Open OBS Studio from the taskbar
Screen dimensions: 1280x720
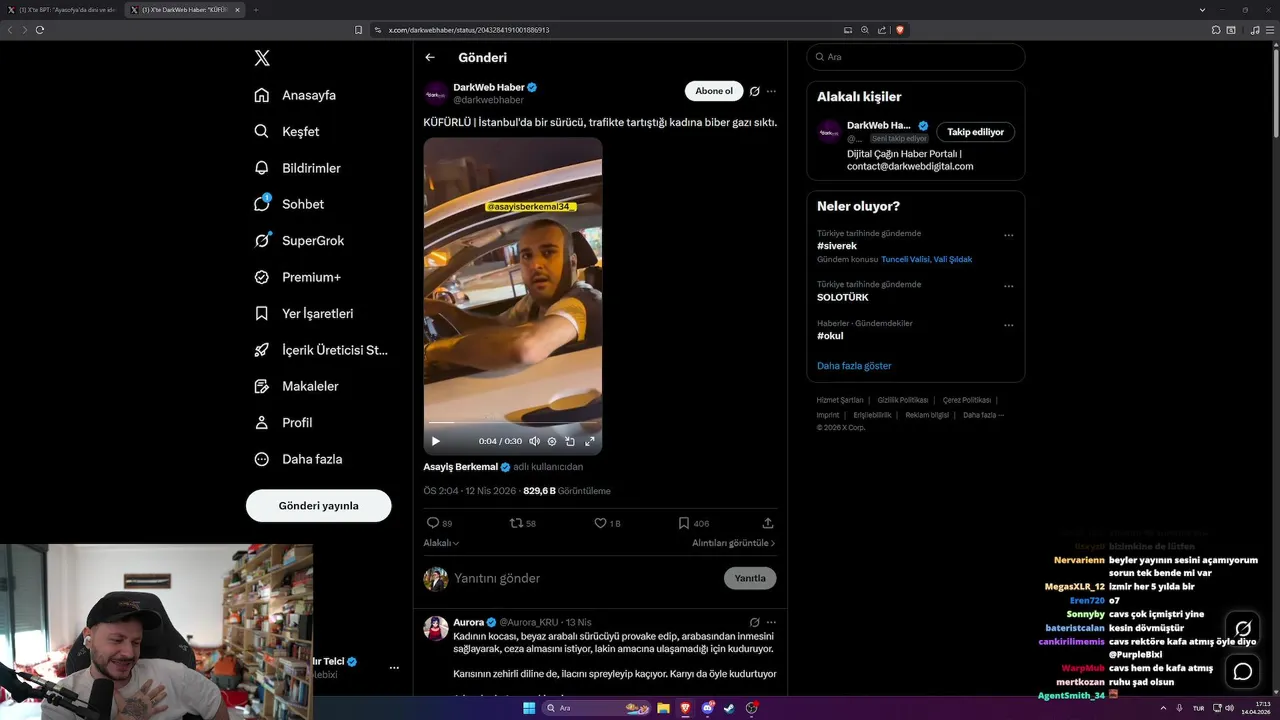[752, 708]
